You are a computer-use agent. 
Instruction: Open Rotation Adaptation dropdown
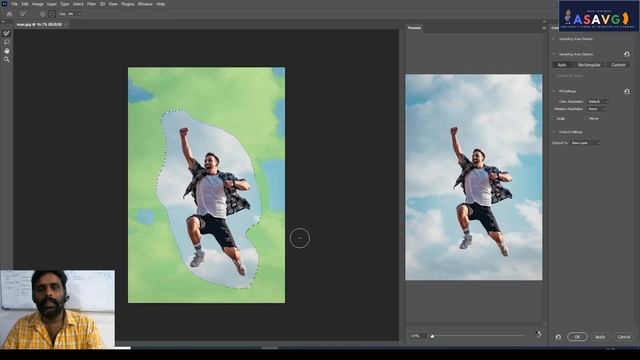coord(597,109)
